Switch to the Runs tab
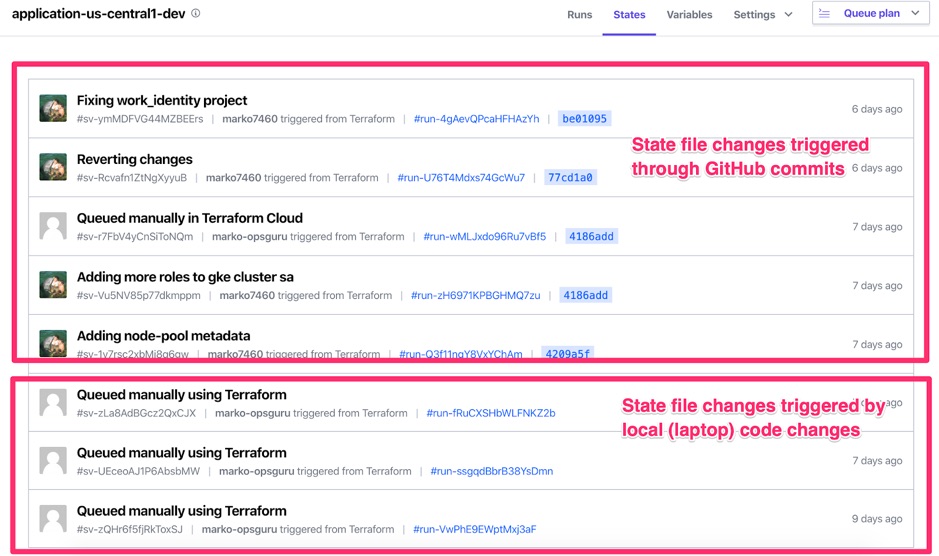 (579, 15)
